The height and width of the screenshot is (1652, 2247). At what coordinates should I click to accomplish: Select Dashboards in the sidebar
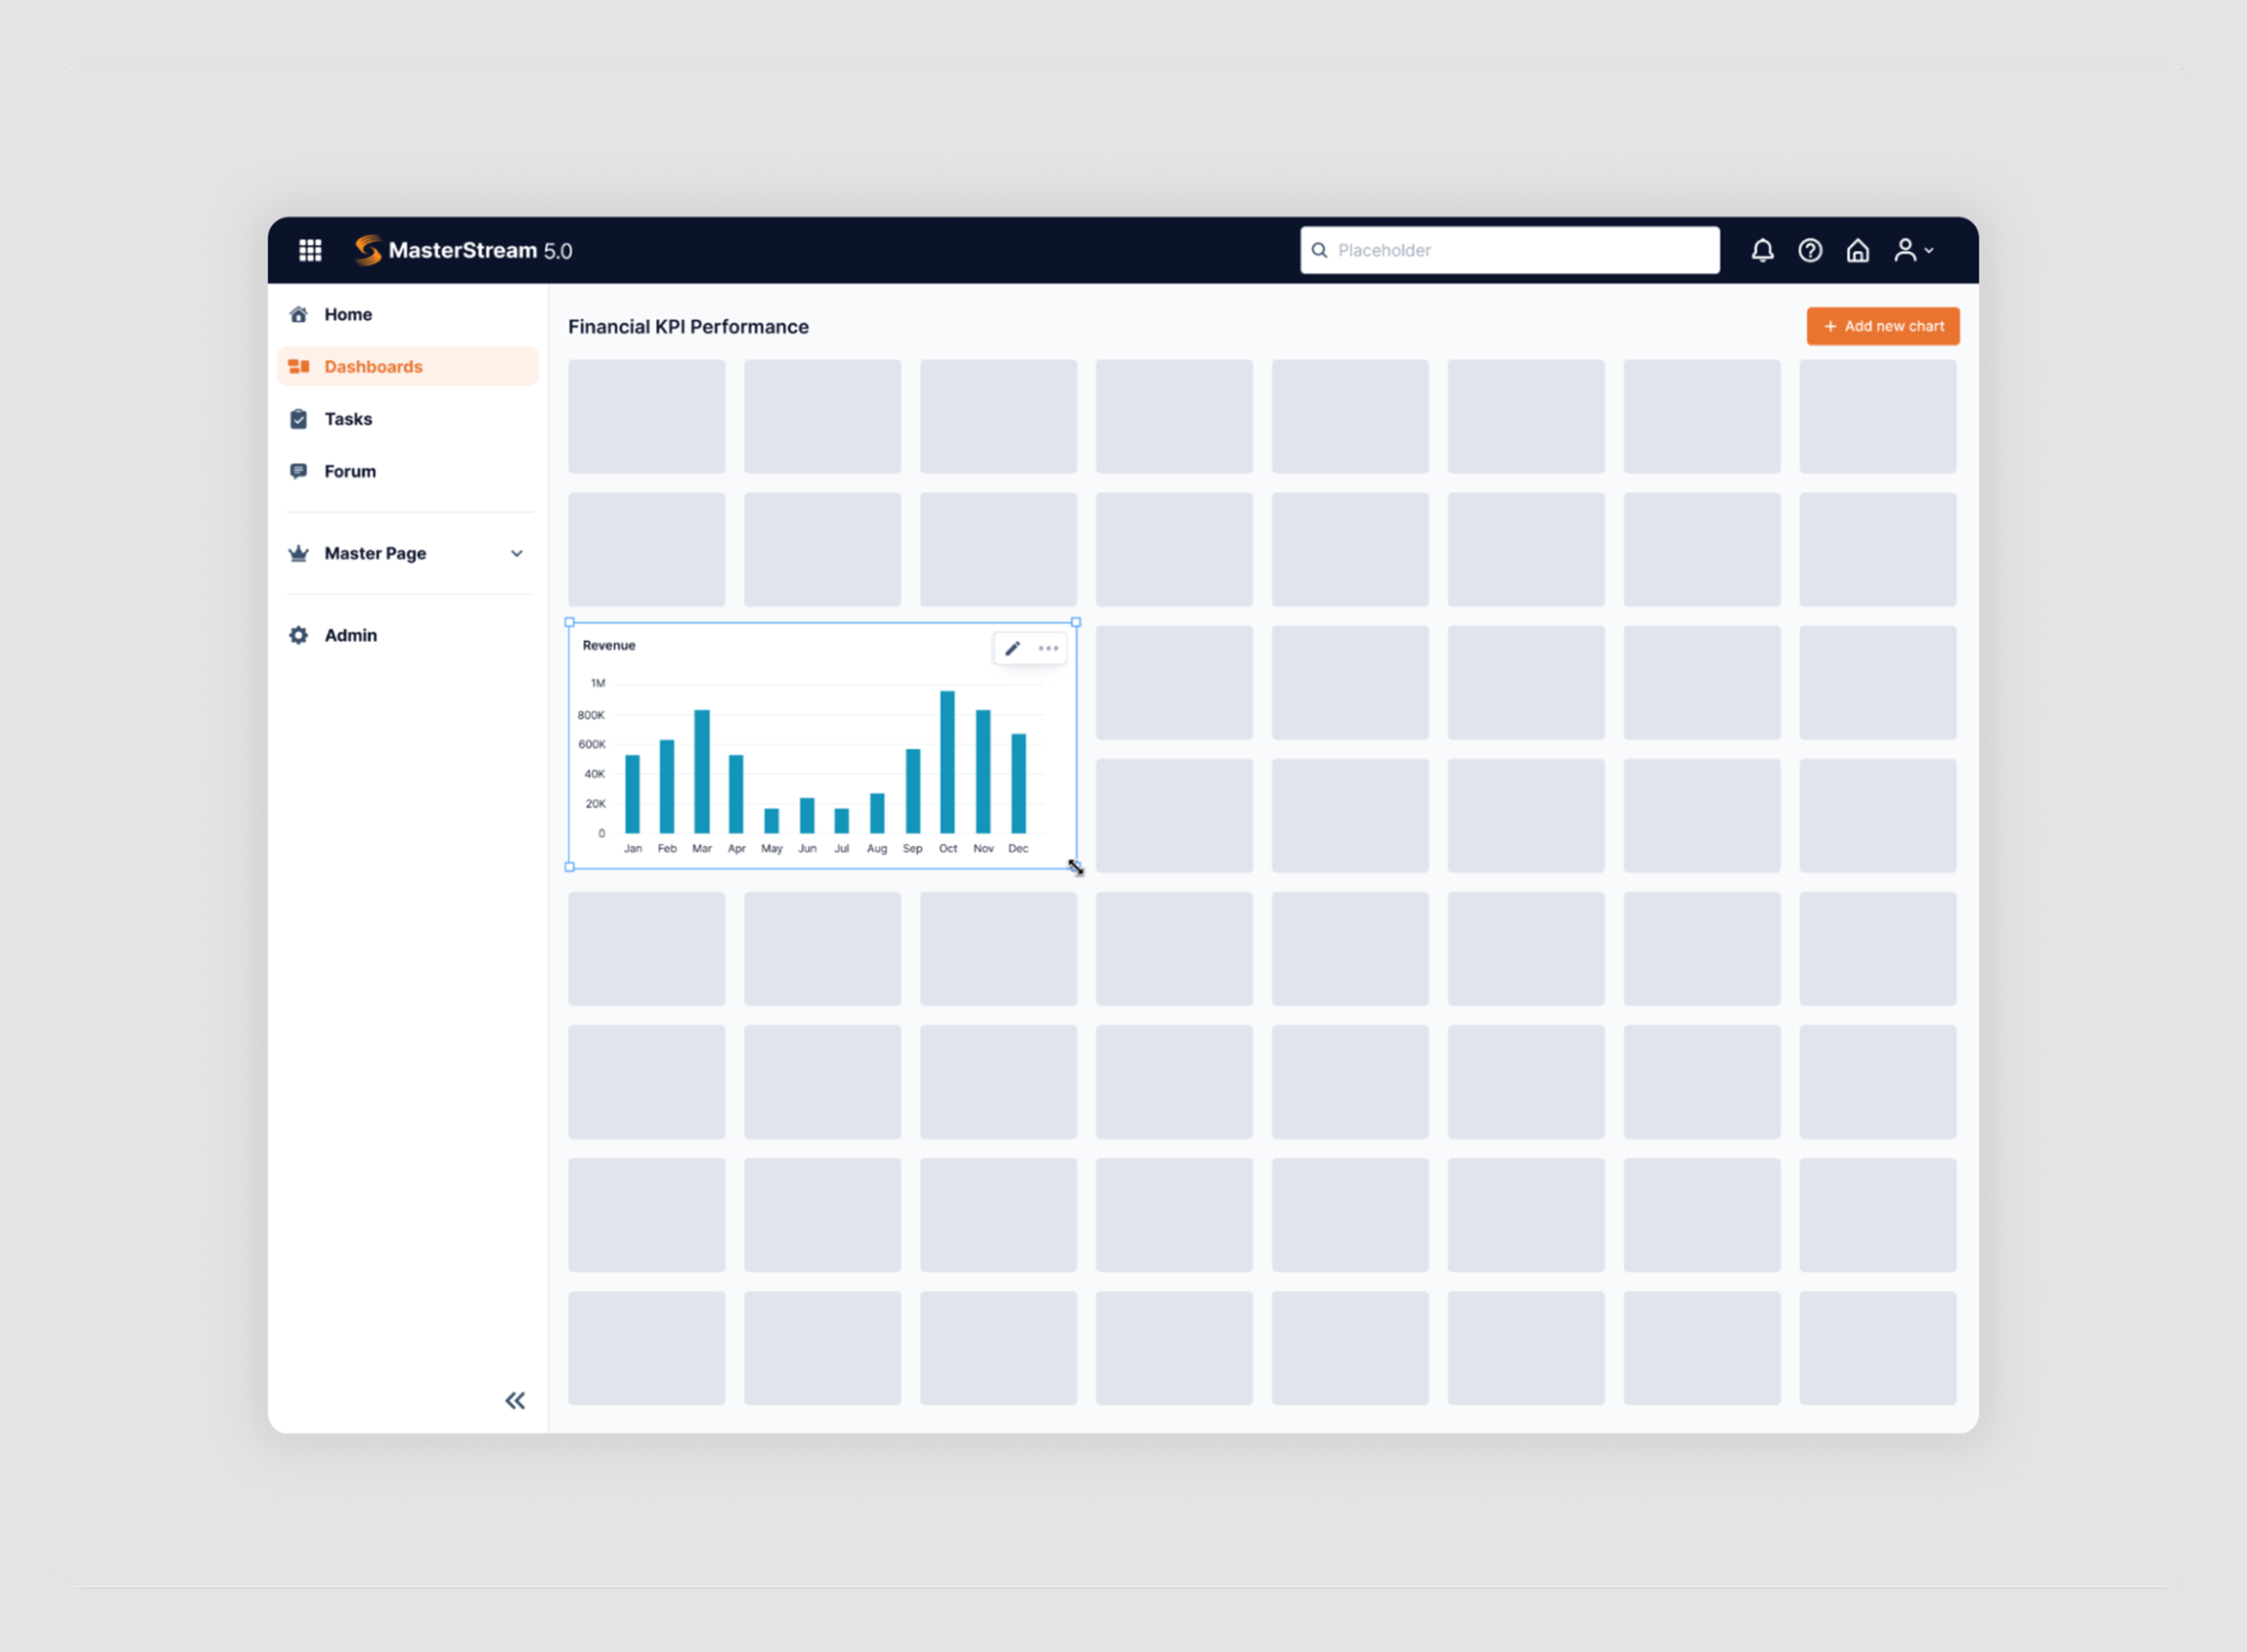[x=408, y=366]
